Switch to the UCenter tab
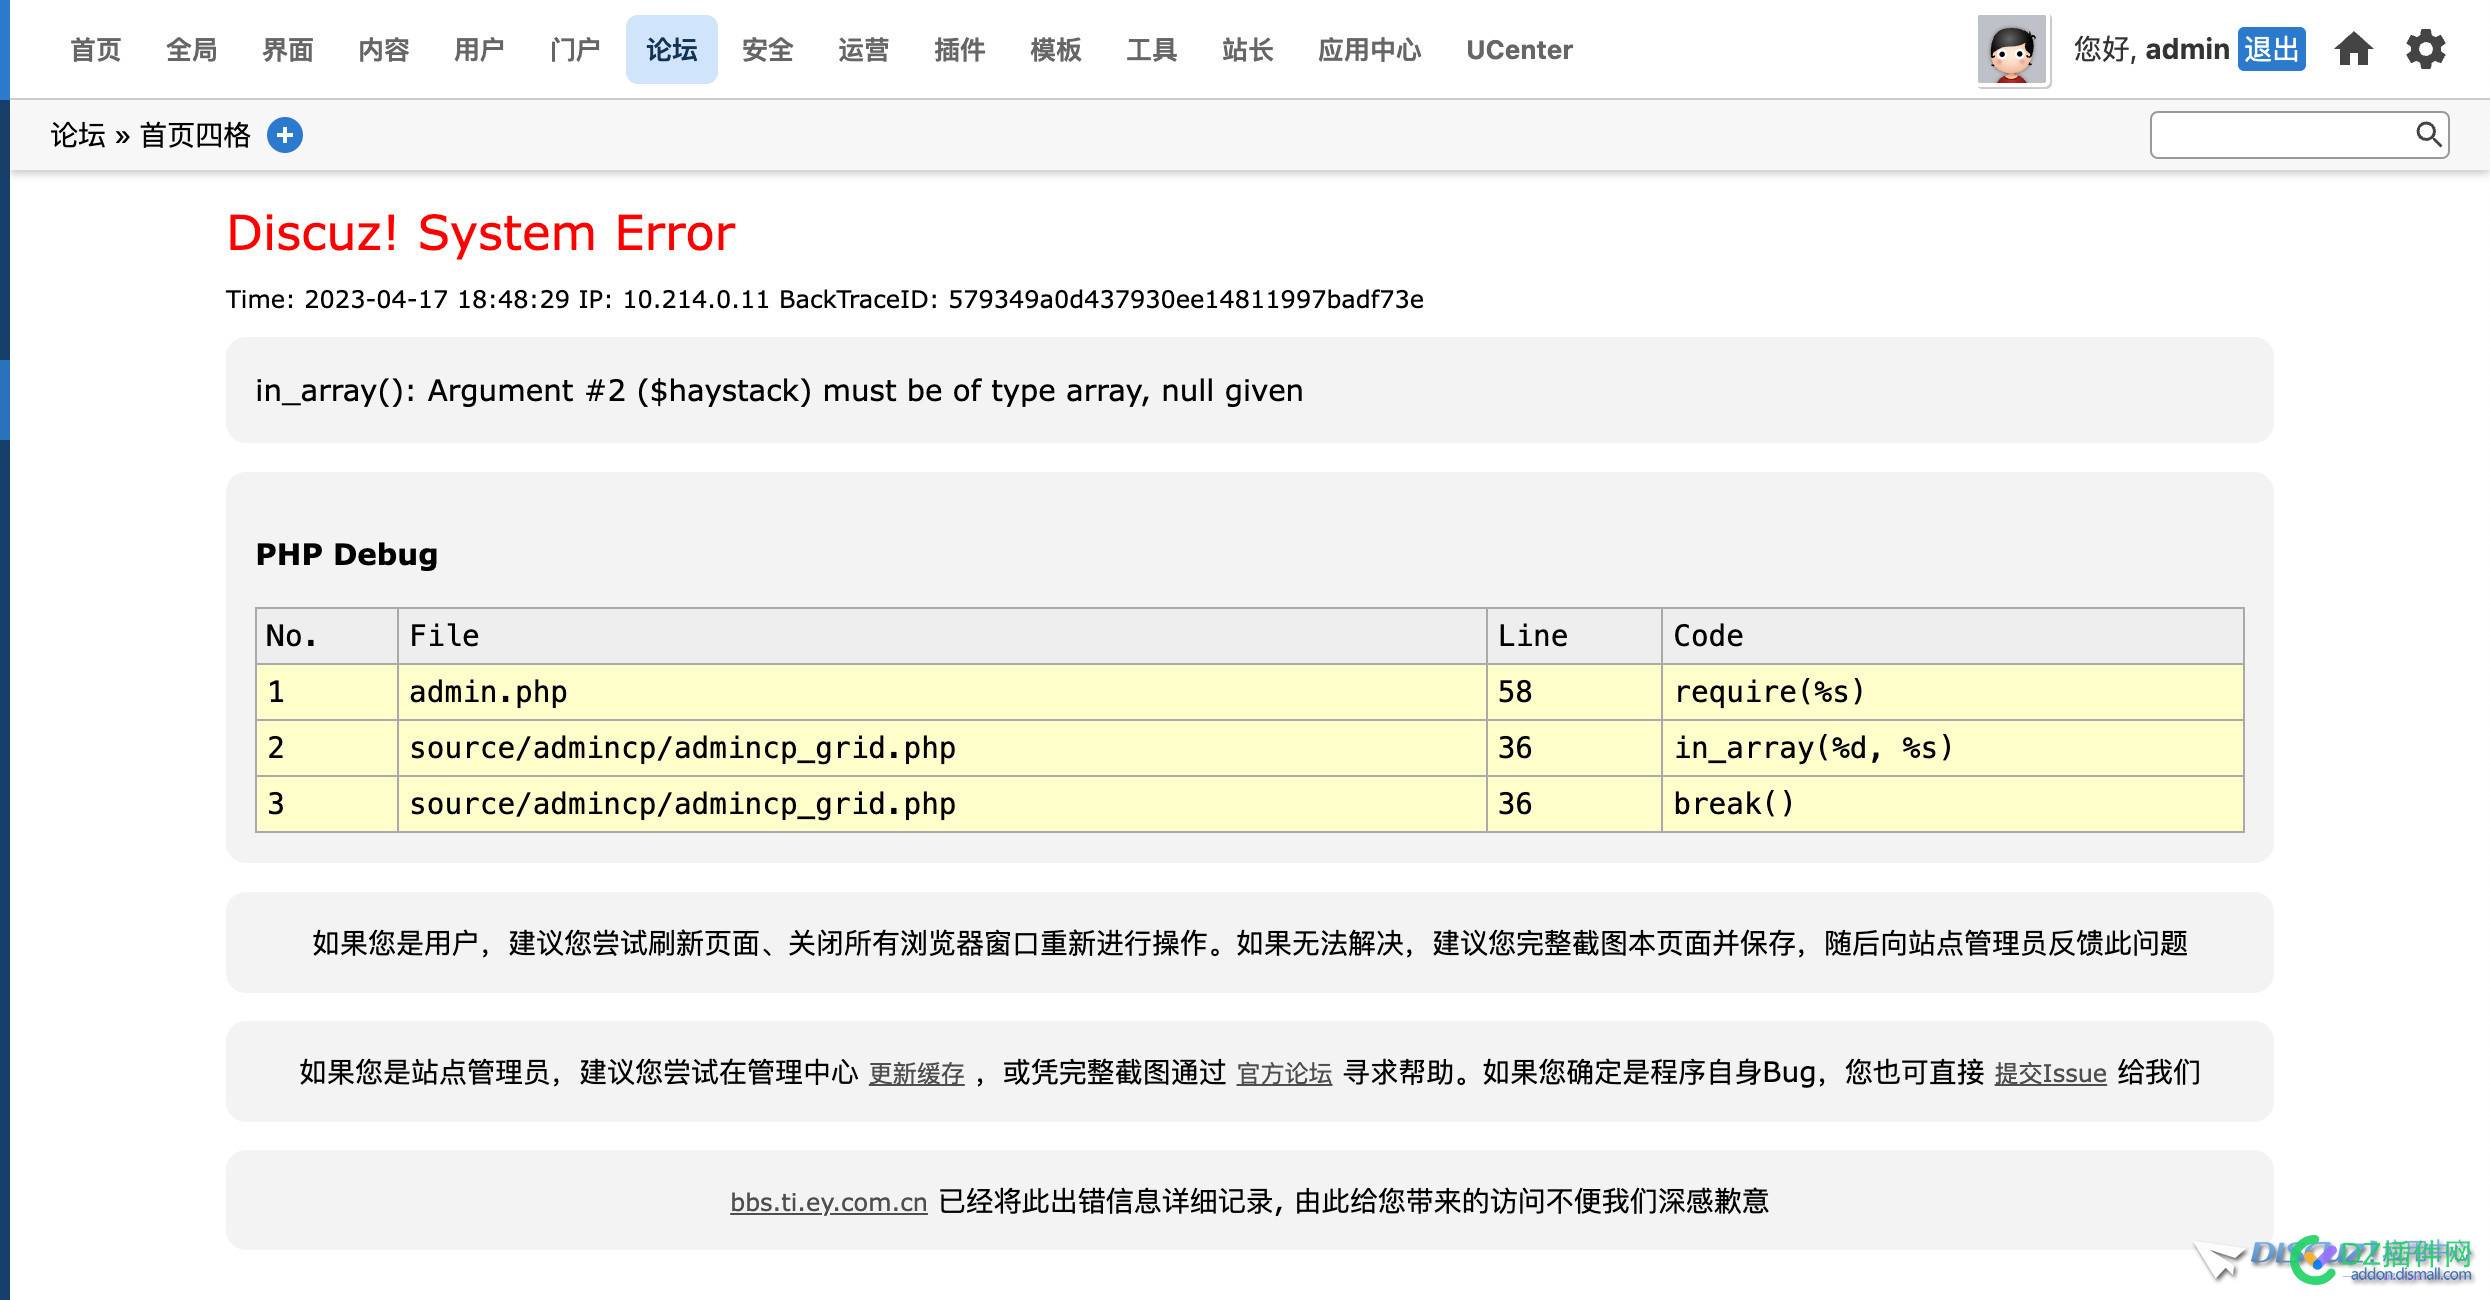The image size is (2490, 1300). point(1519,49)
